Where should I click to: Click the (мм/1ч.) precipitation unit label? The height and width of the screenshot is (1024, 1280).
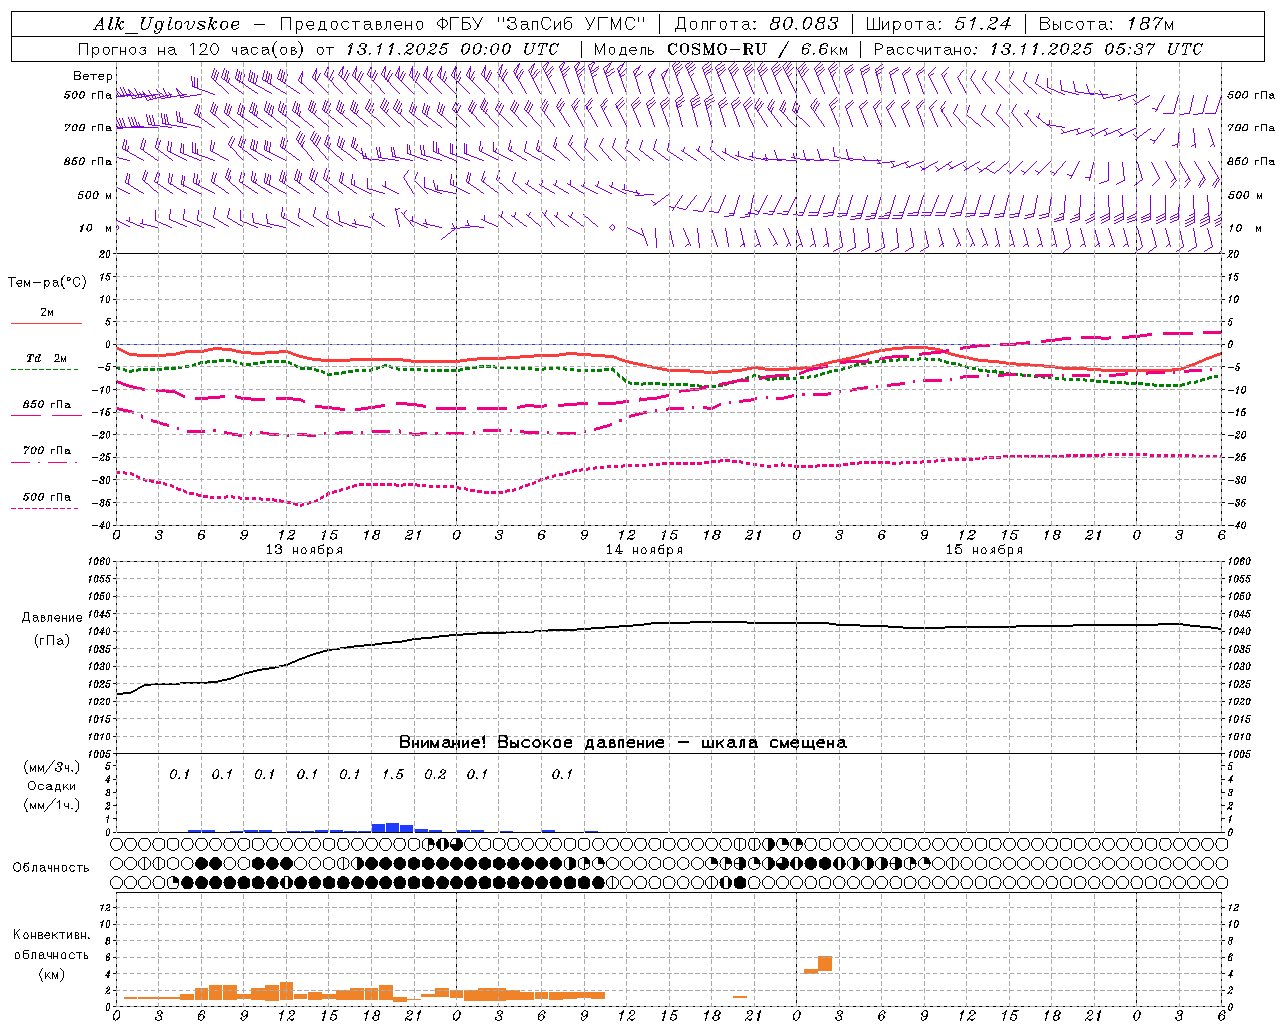point(52,805)
